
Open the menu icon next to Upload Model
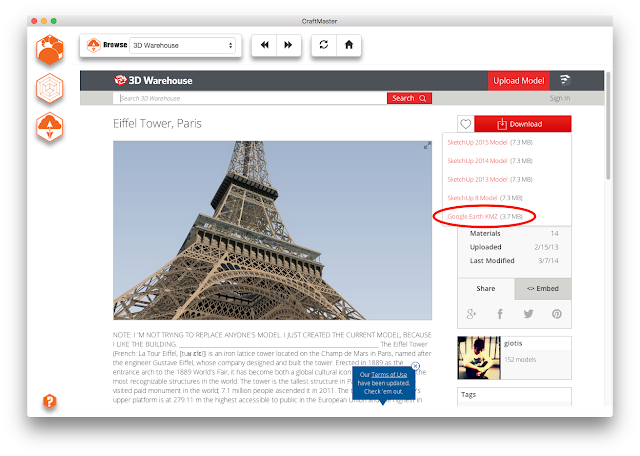(x=564, y=80)
